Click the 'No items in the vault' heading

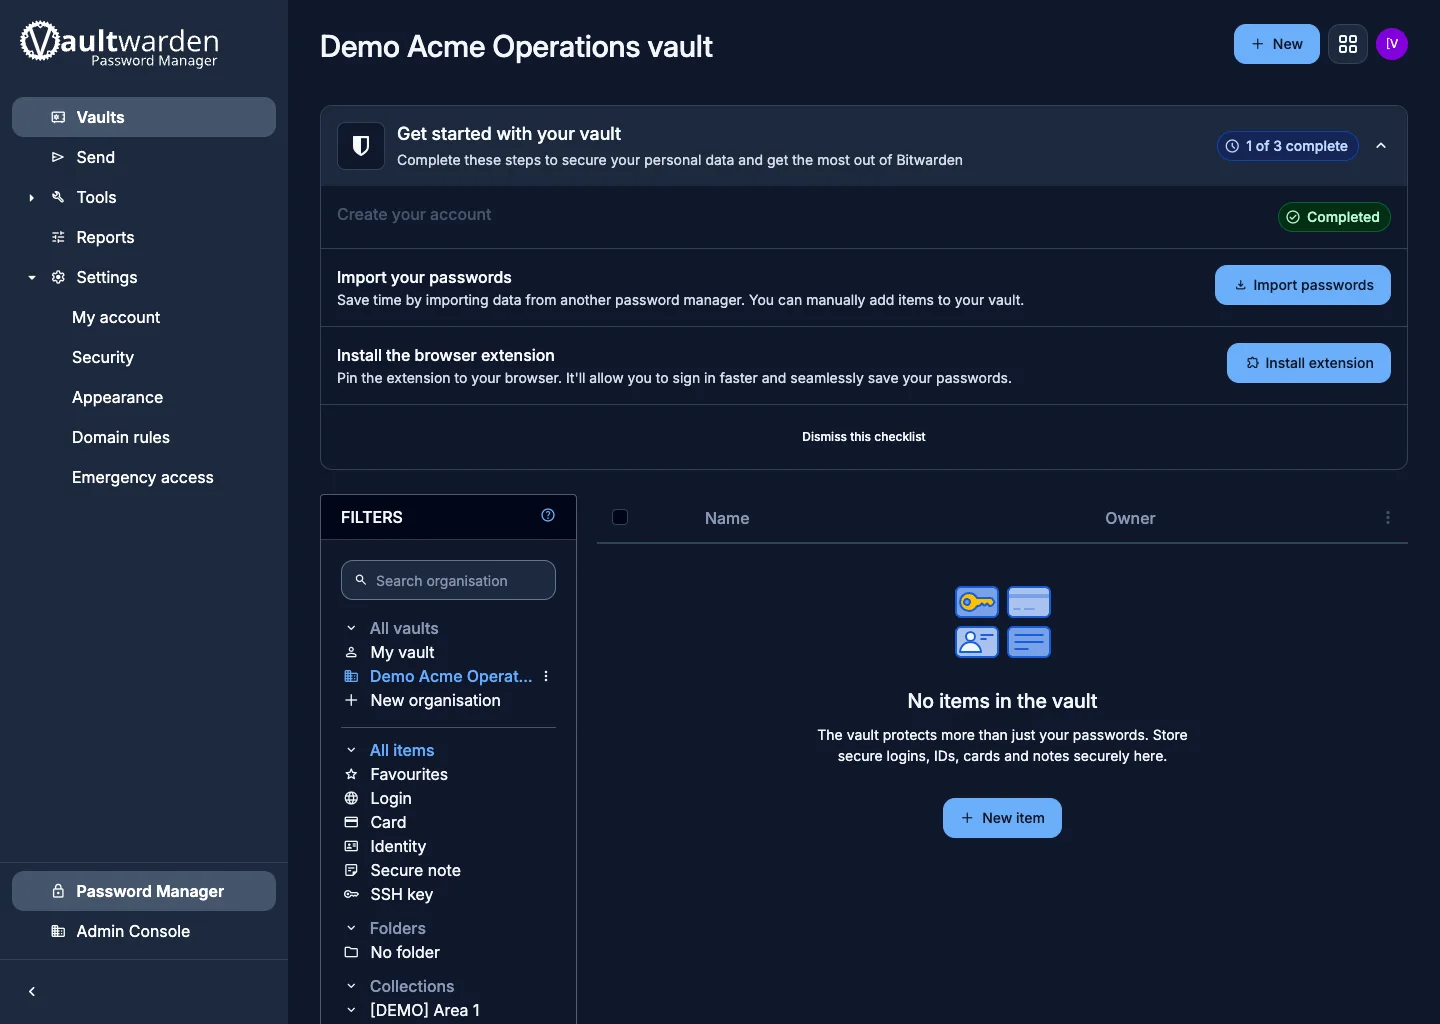click(x=1002, y=701)
